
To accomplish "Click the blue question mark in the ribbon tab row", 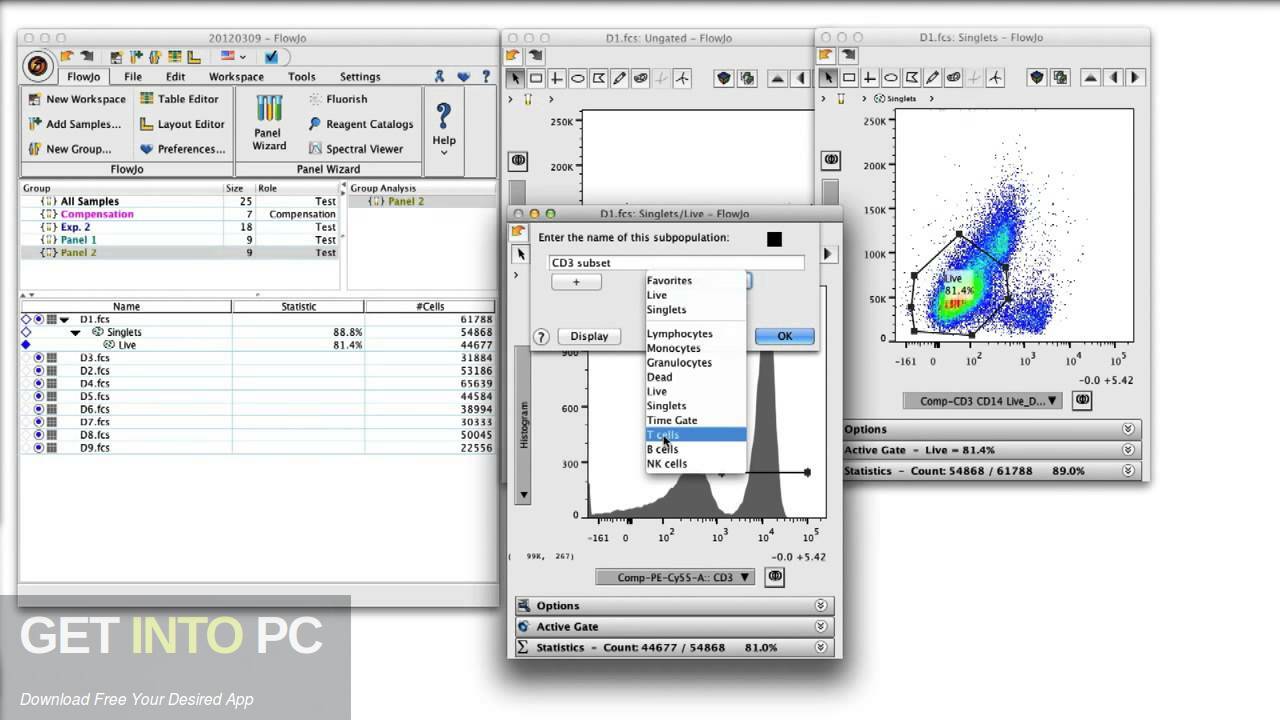I will pyautogui.click(x=486, y=76).
